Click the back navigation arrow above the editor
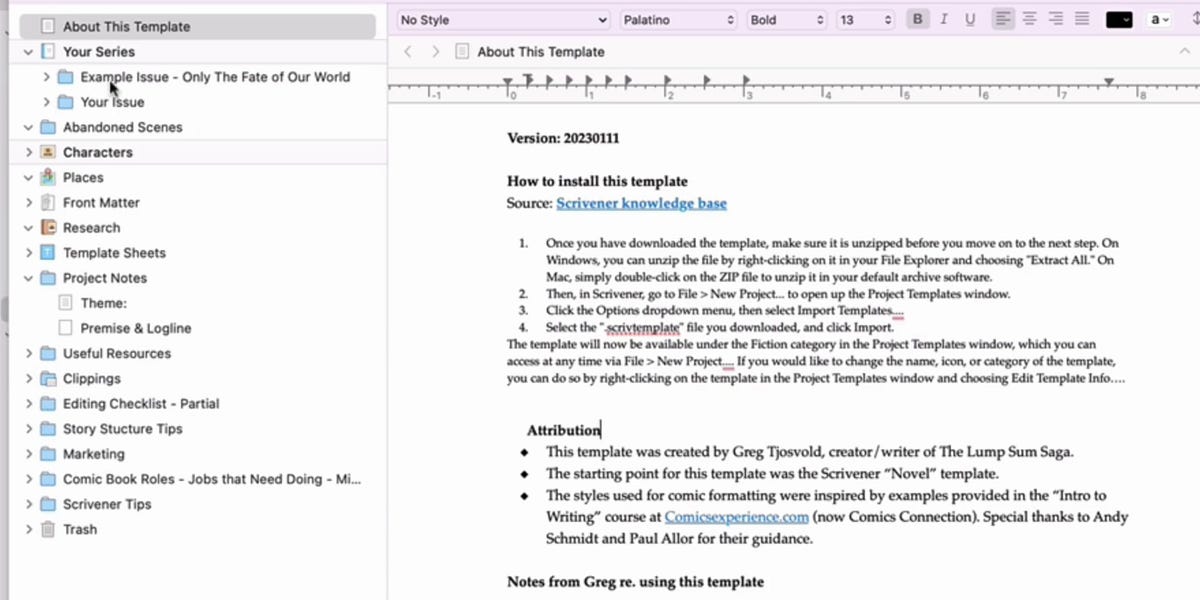This screenshot has height=600, width=1200. coord(407,51)
